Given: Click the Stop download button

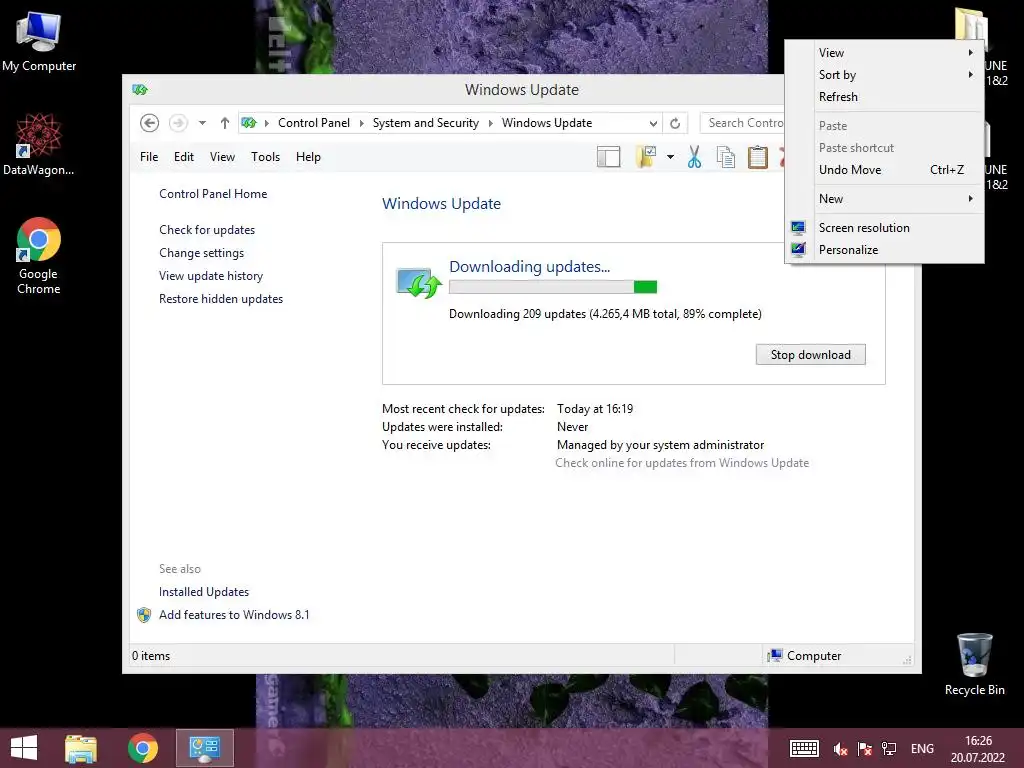Looking at the screenshot, I should 810,355.
